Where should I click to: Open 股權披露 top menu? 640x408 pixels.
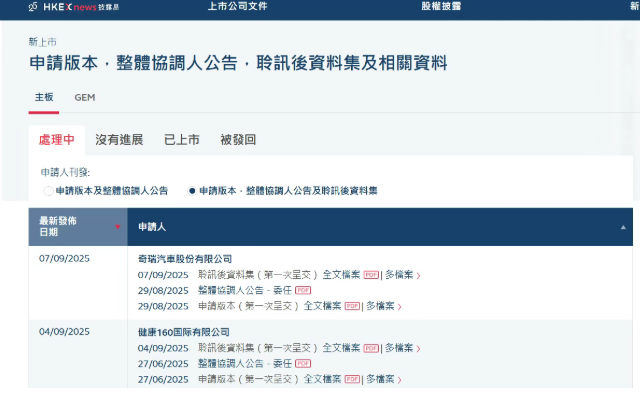click(441, 6)
